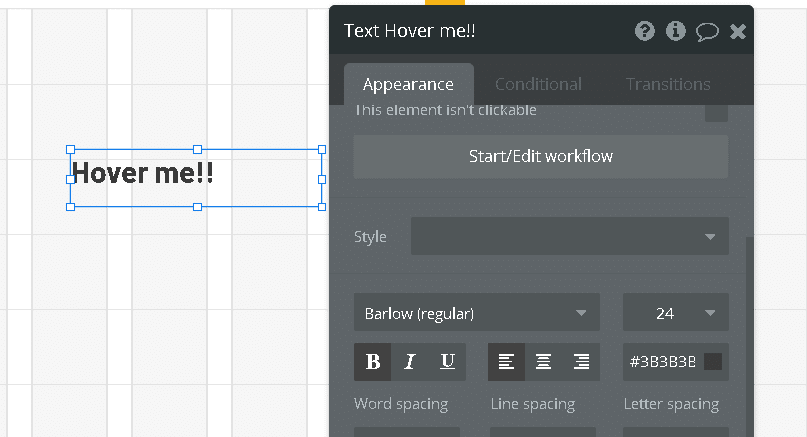Select the Appearance tab

point(408,84)
